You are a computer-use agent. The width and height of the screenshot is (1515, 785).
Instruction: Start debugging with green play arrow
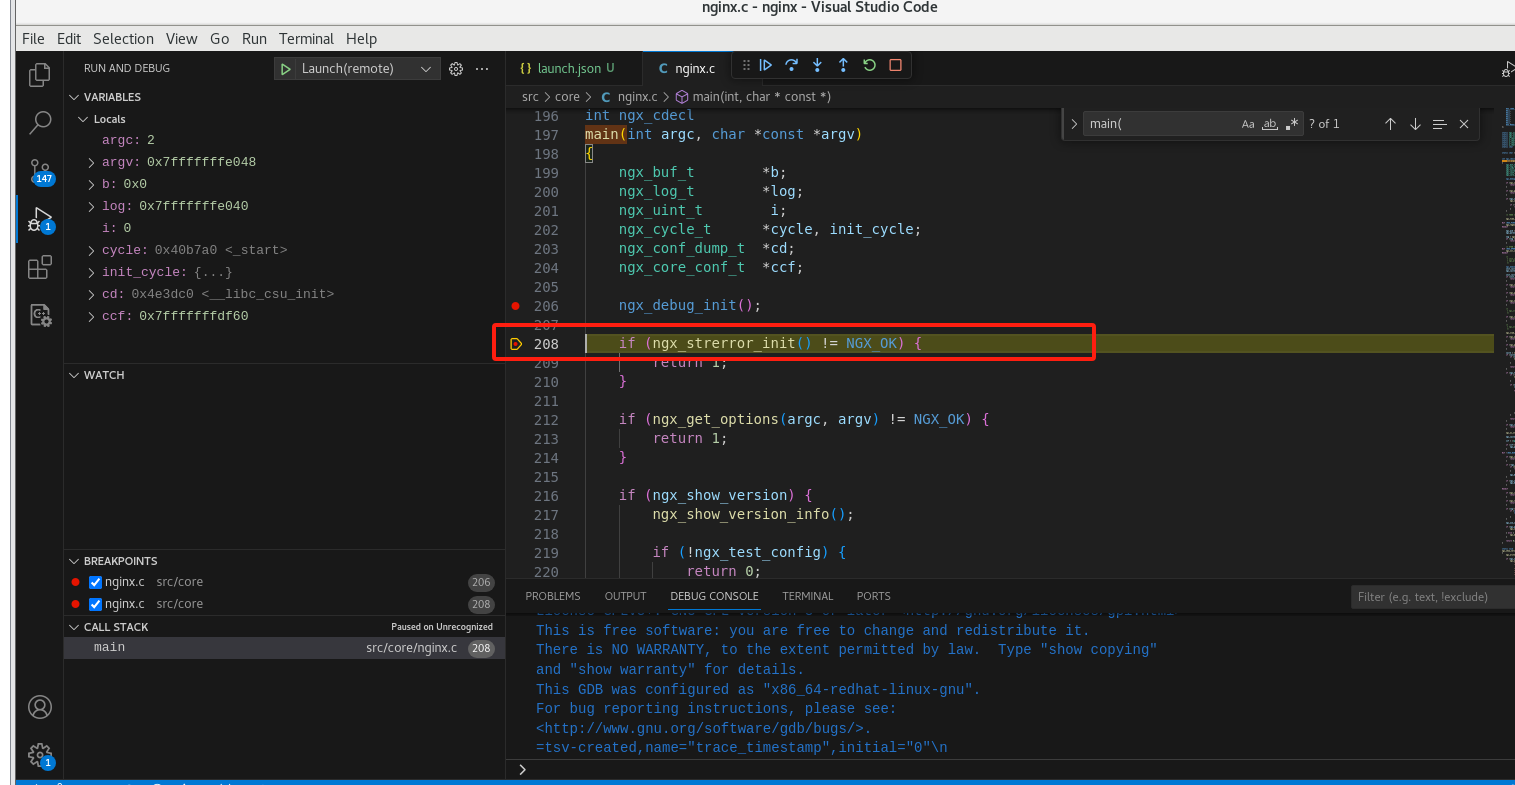click(x=286, y=69)
